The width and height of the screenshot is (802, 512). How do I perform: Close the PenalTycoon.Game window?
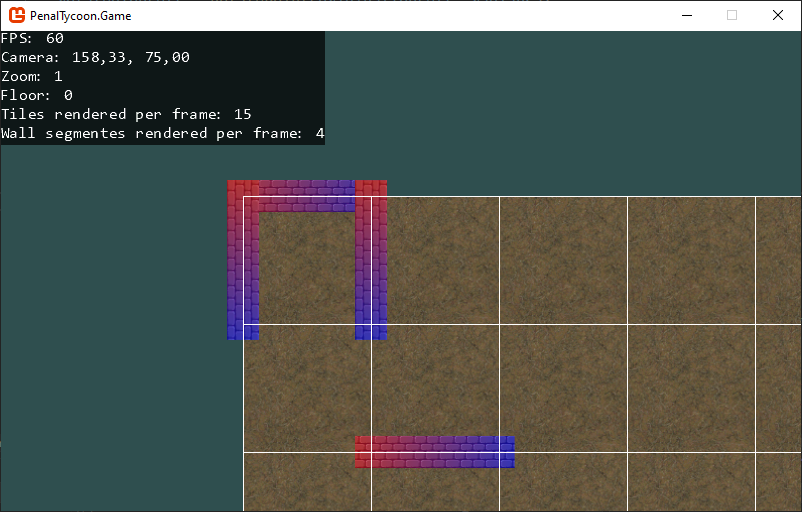tap(777, 15)
